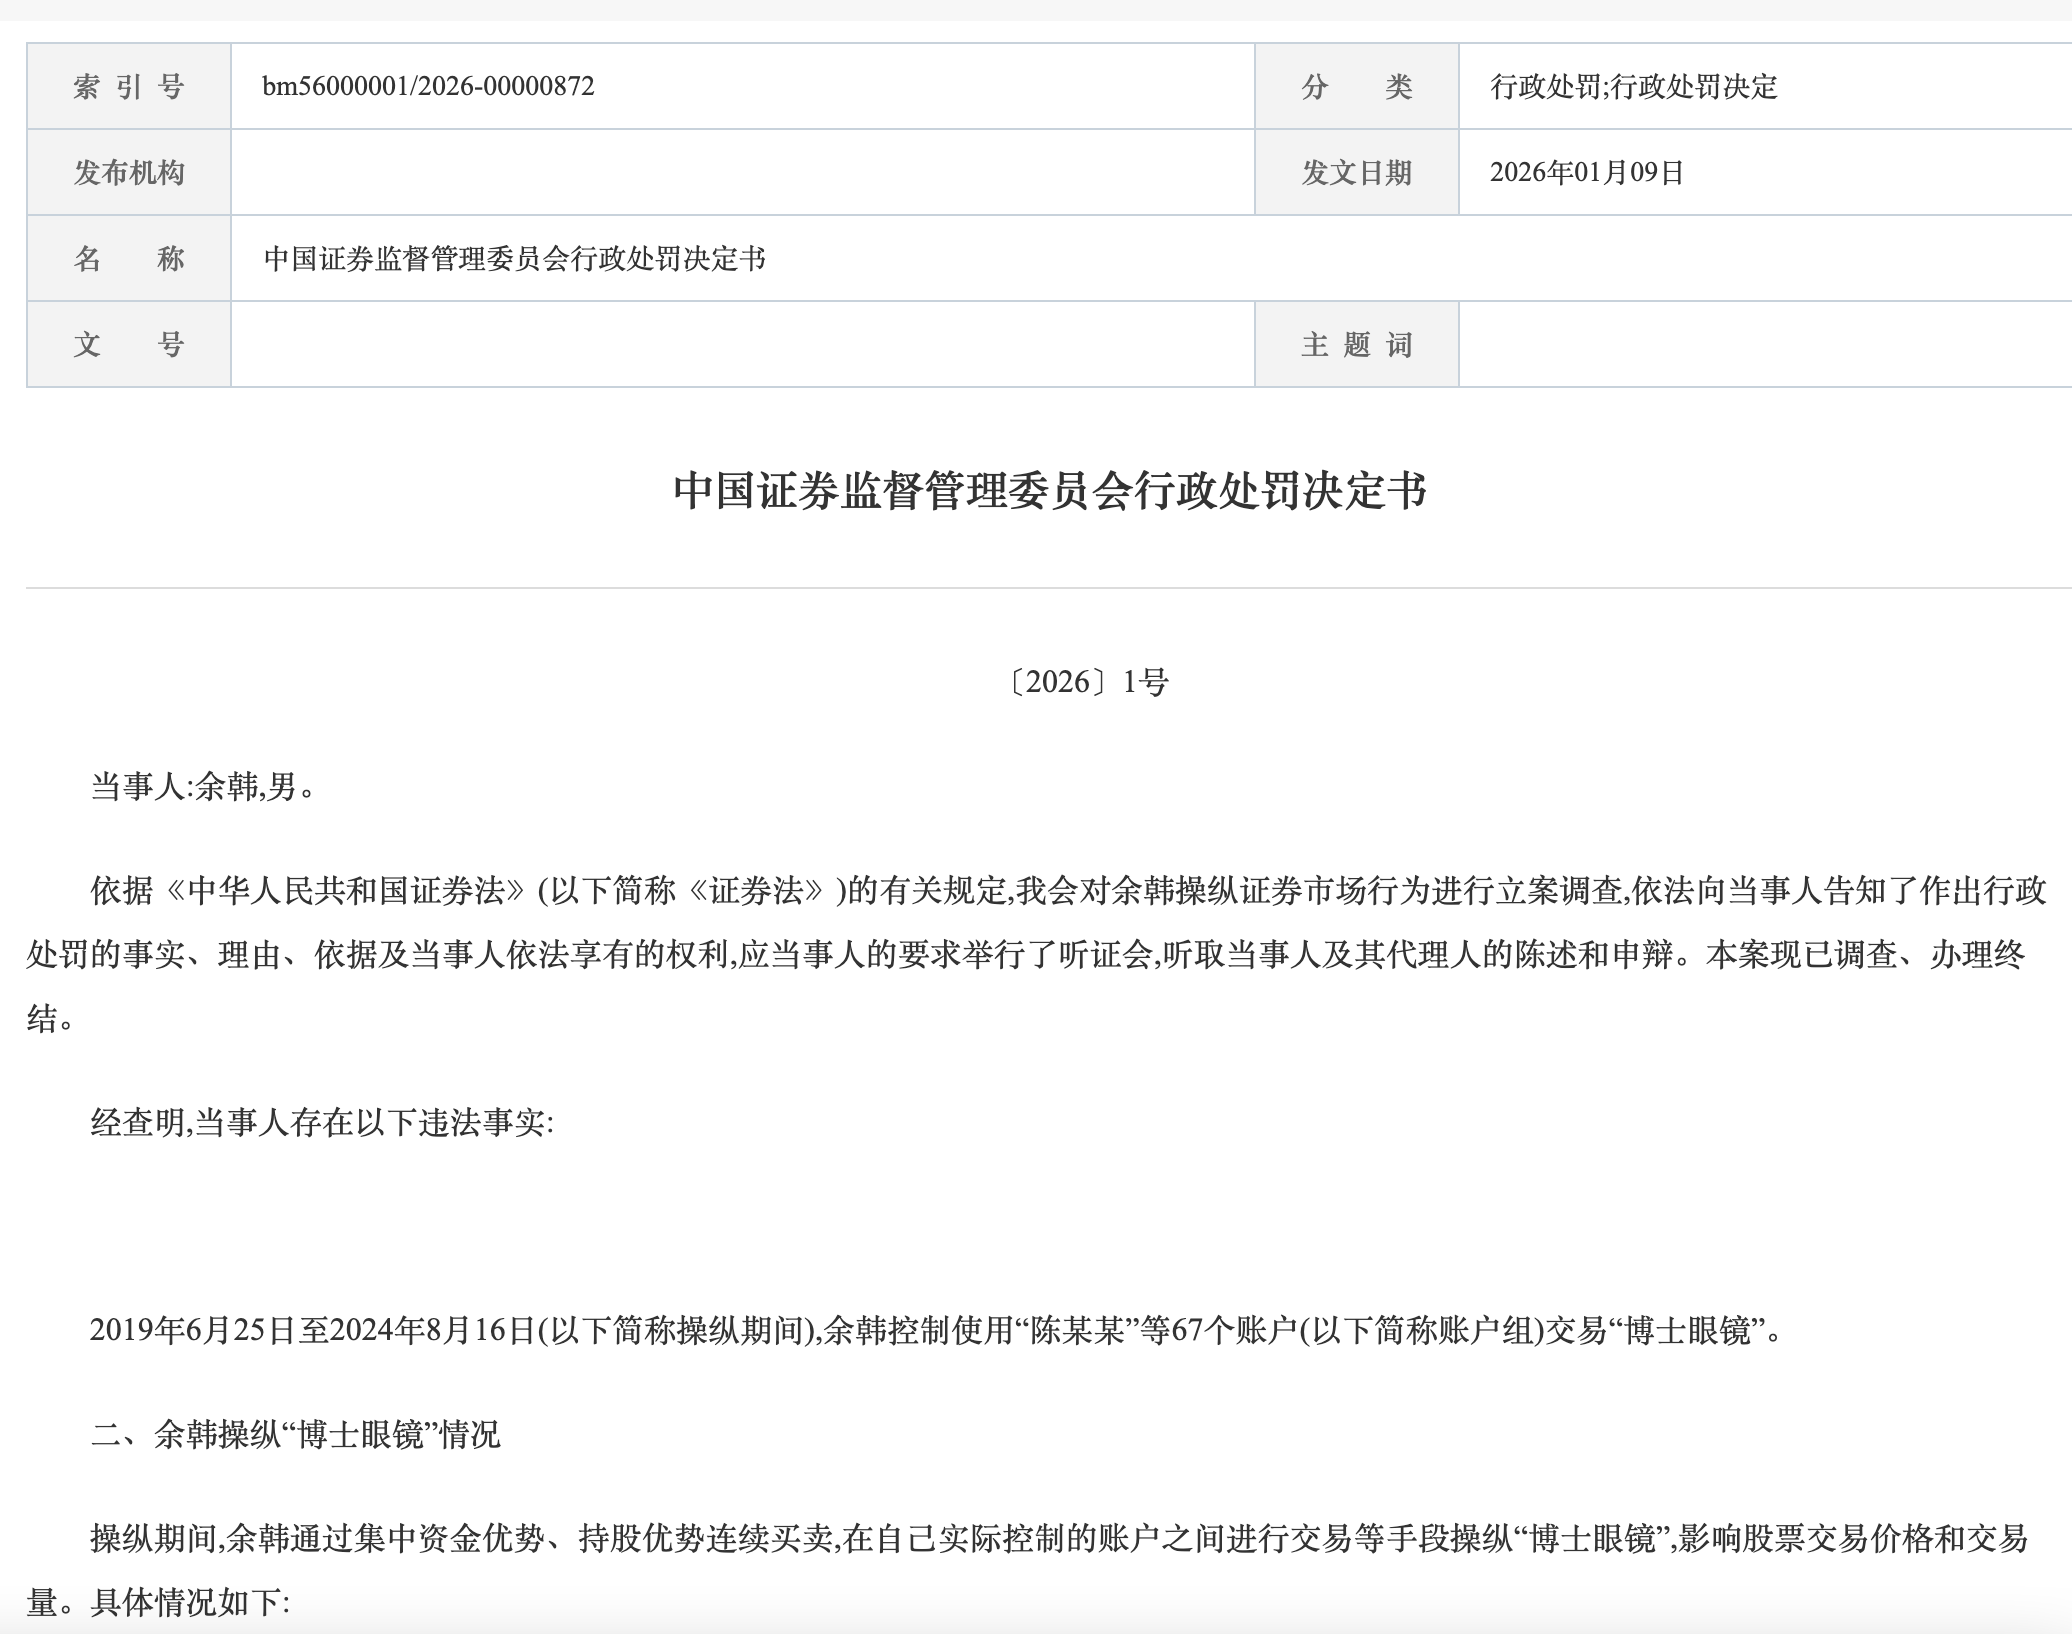Viewport: 2072px width, 1634px height.
Task: Click the large bold heading 中国证券监督管理委员会行政处罚决定书
Action: (1049, 491)
